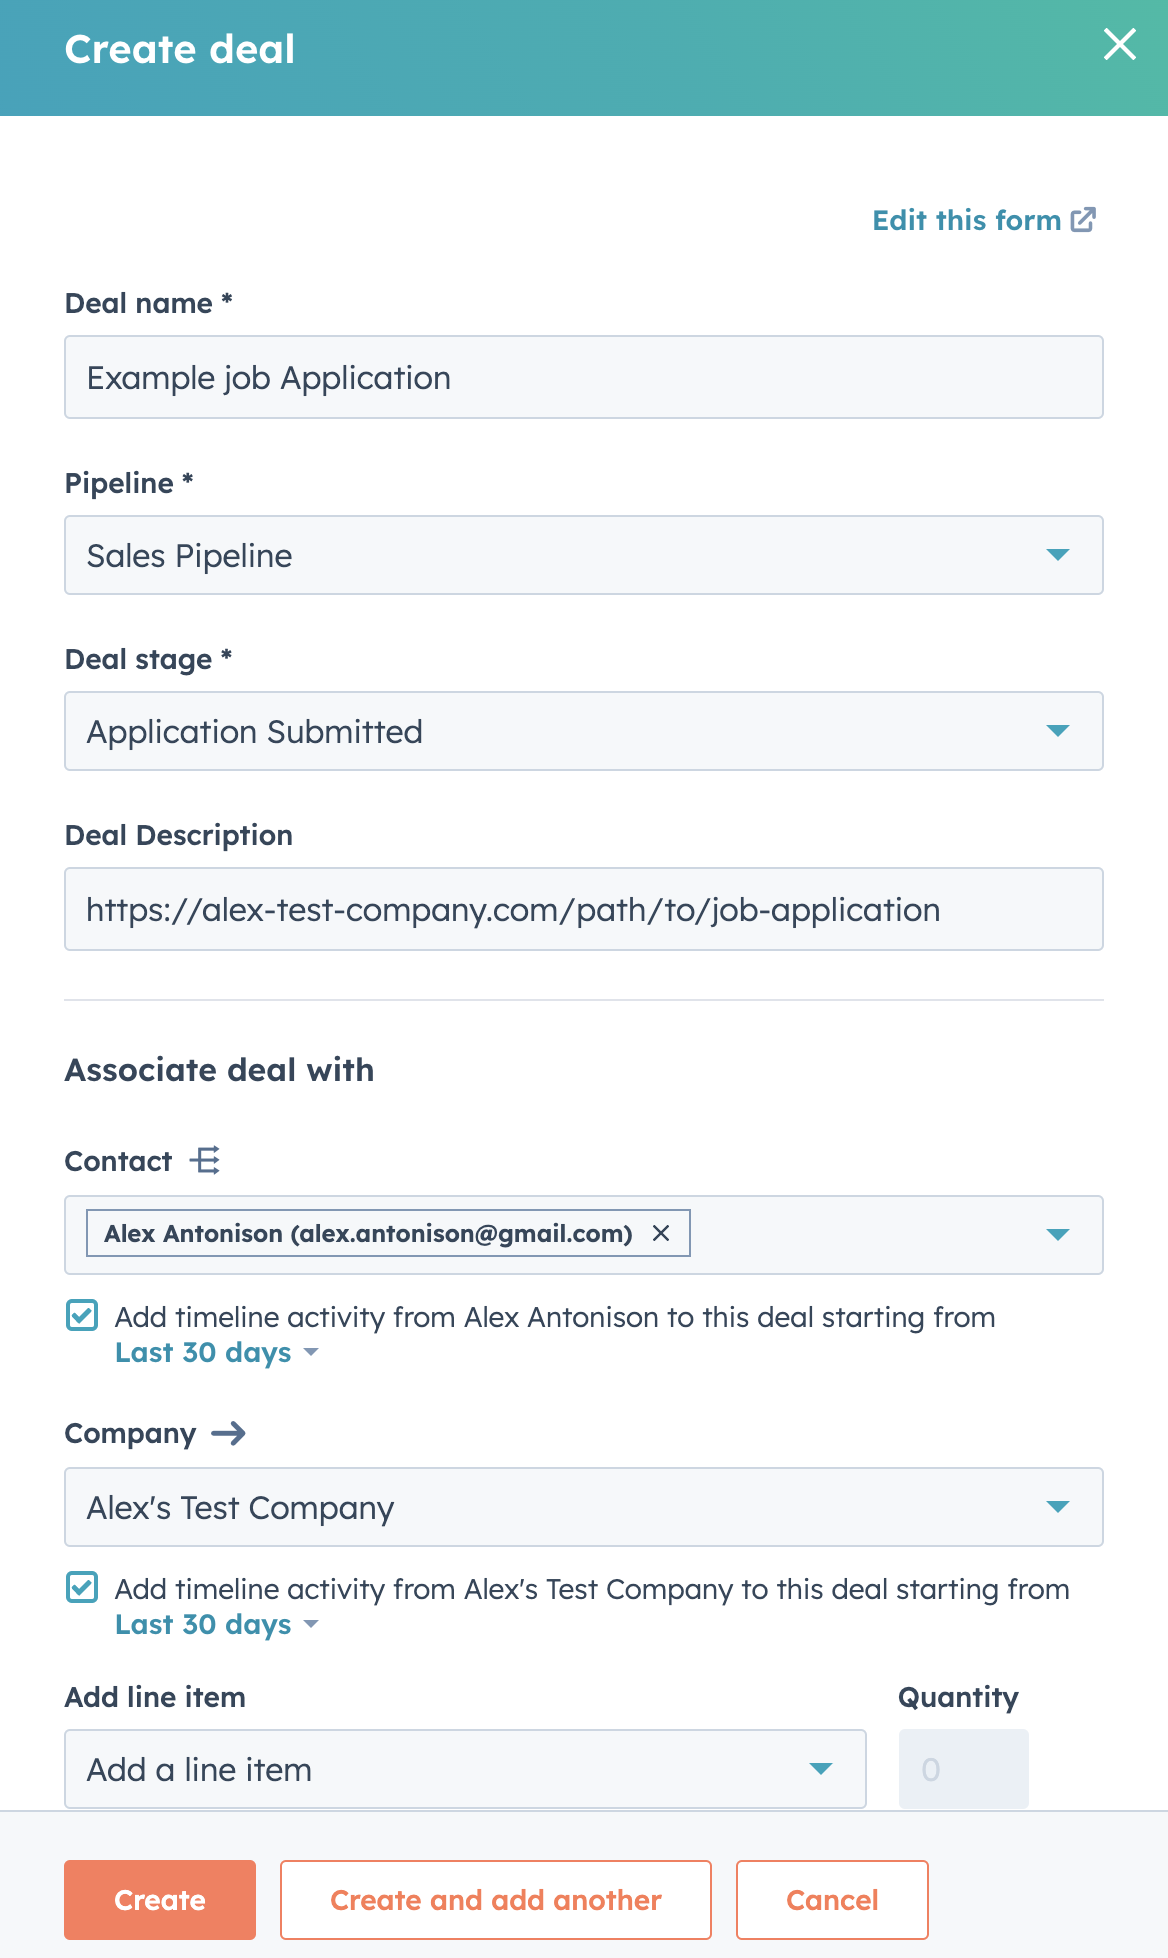Image resolution: width=1168 pixels, height=1958 pixels.
Task: Uncheck timeline activity from Alex Antonison checkbox
Action: point(82,1315)
